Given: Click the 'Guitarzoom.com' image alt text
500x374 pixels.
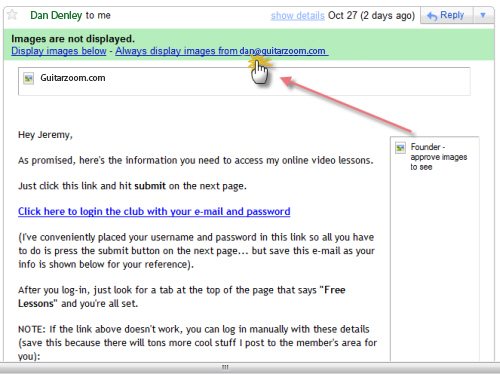Looking at the screenshot, I should click(x=73, y=78).
